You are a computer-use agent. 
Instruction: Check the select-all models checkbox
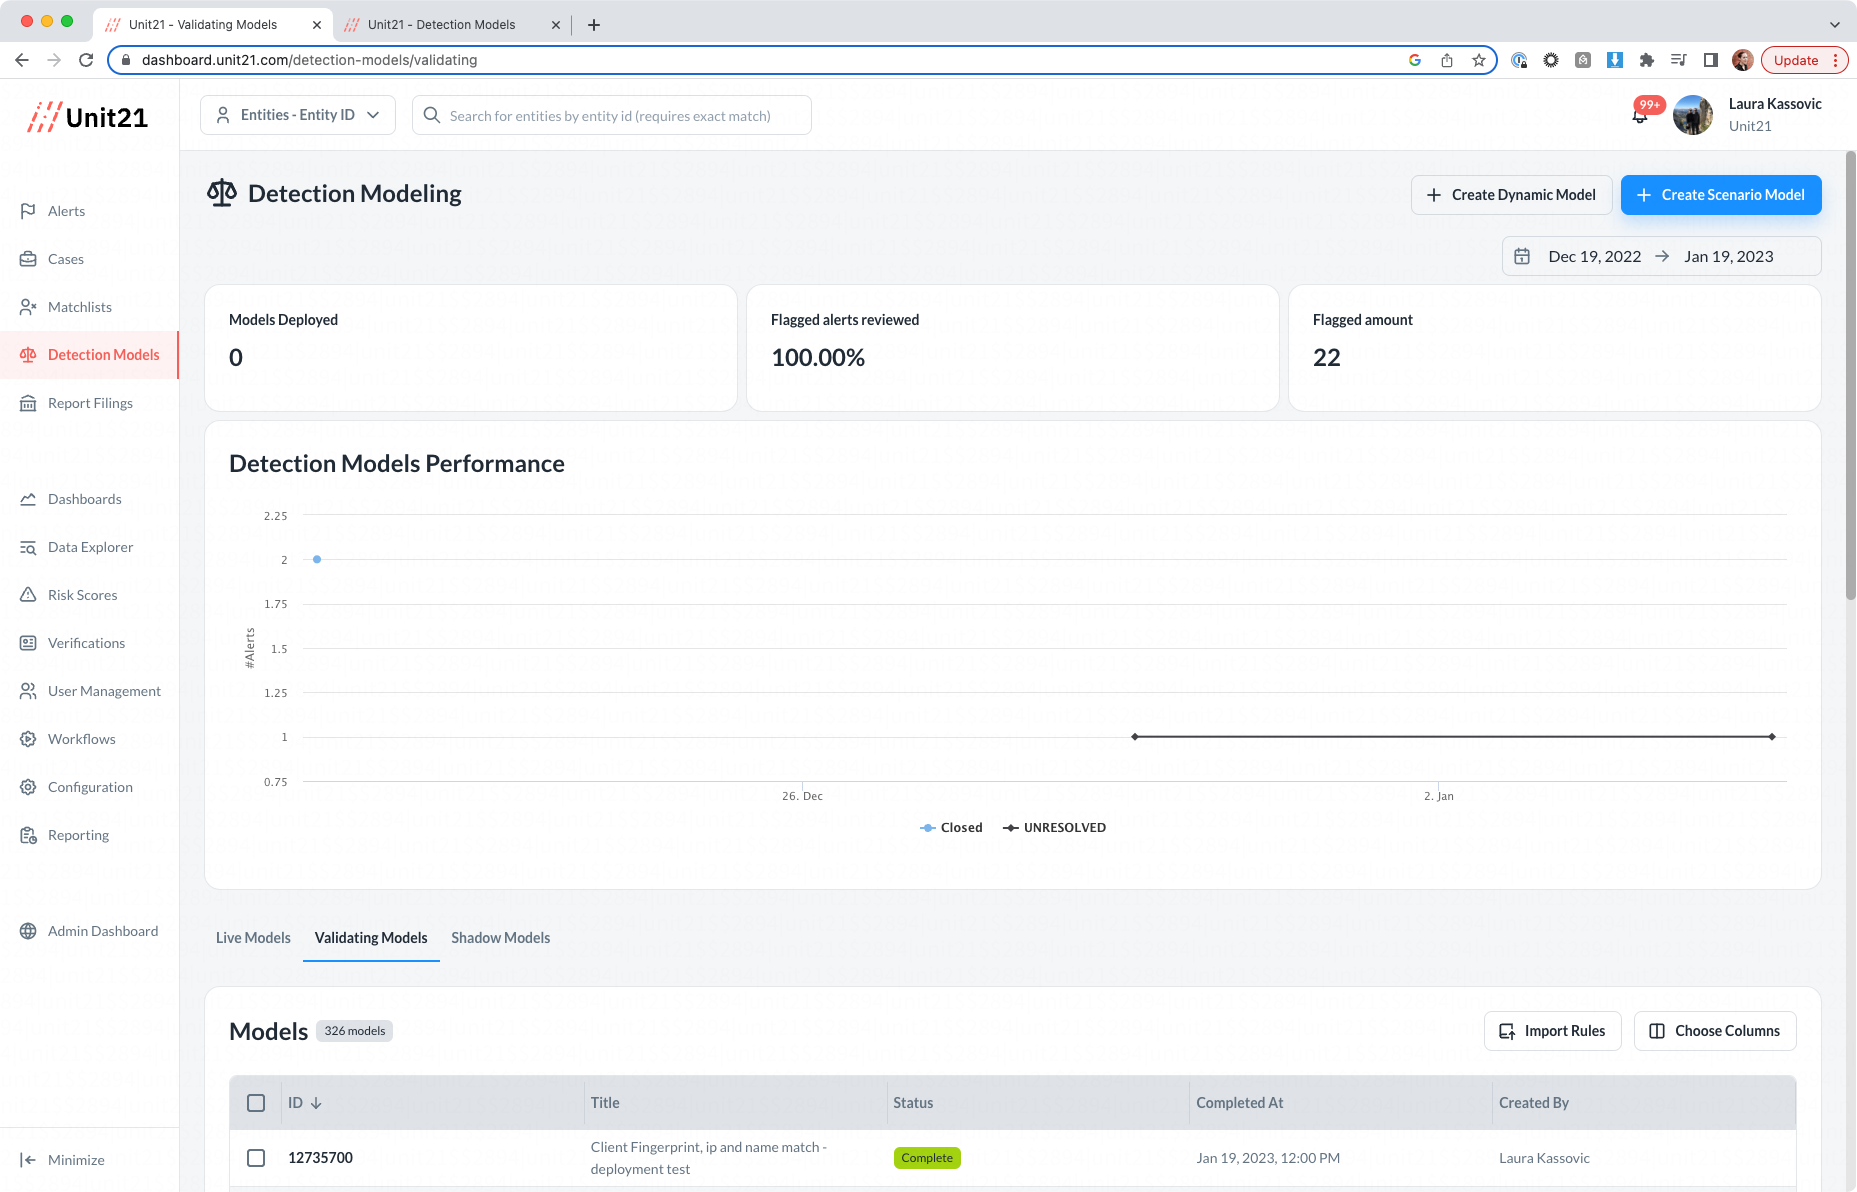click(256, 1103)
